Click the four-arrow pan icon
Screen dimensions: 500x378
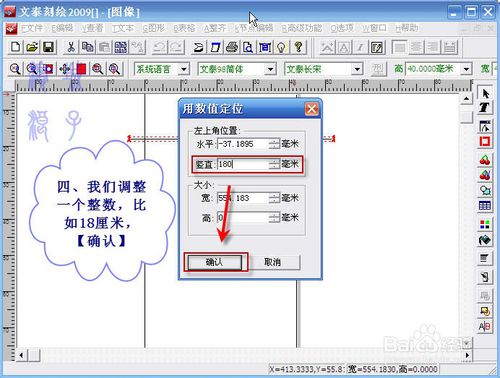(65, 69)
